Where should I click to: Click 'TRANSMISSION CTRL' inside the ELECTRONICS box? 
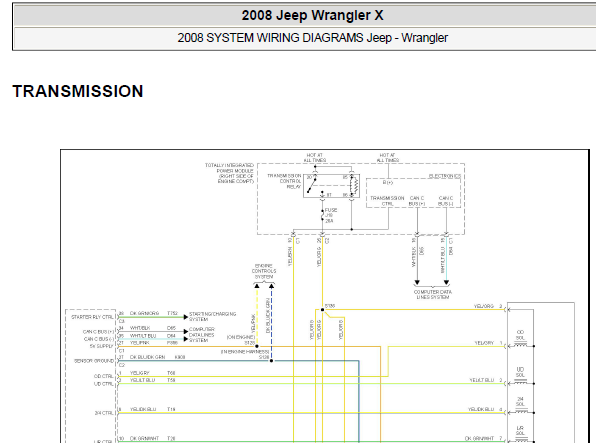click(x=387, y=201)
